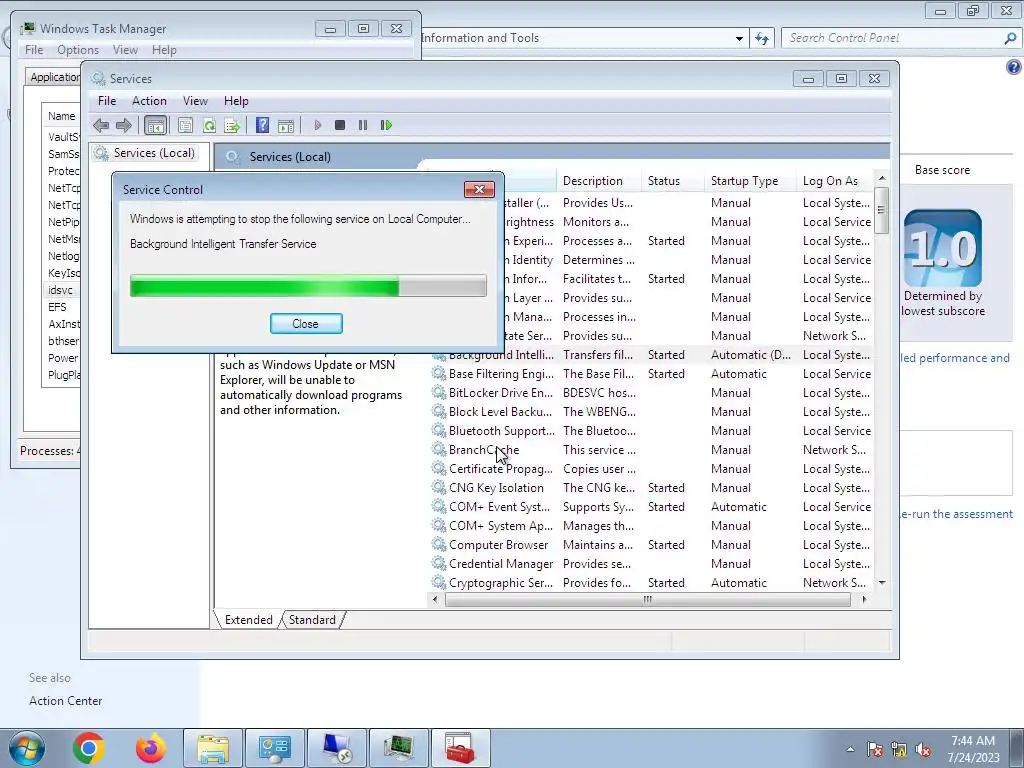Image resolution: width=1024 pixels, height=768 pixels.
Task: Open File Explorer from the taskbar
Action: [x=213, y=748]
